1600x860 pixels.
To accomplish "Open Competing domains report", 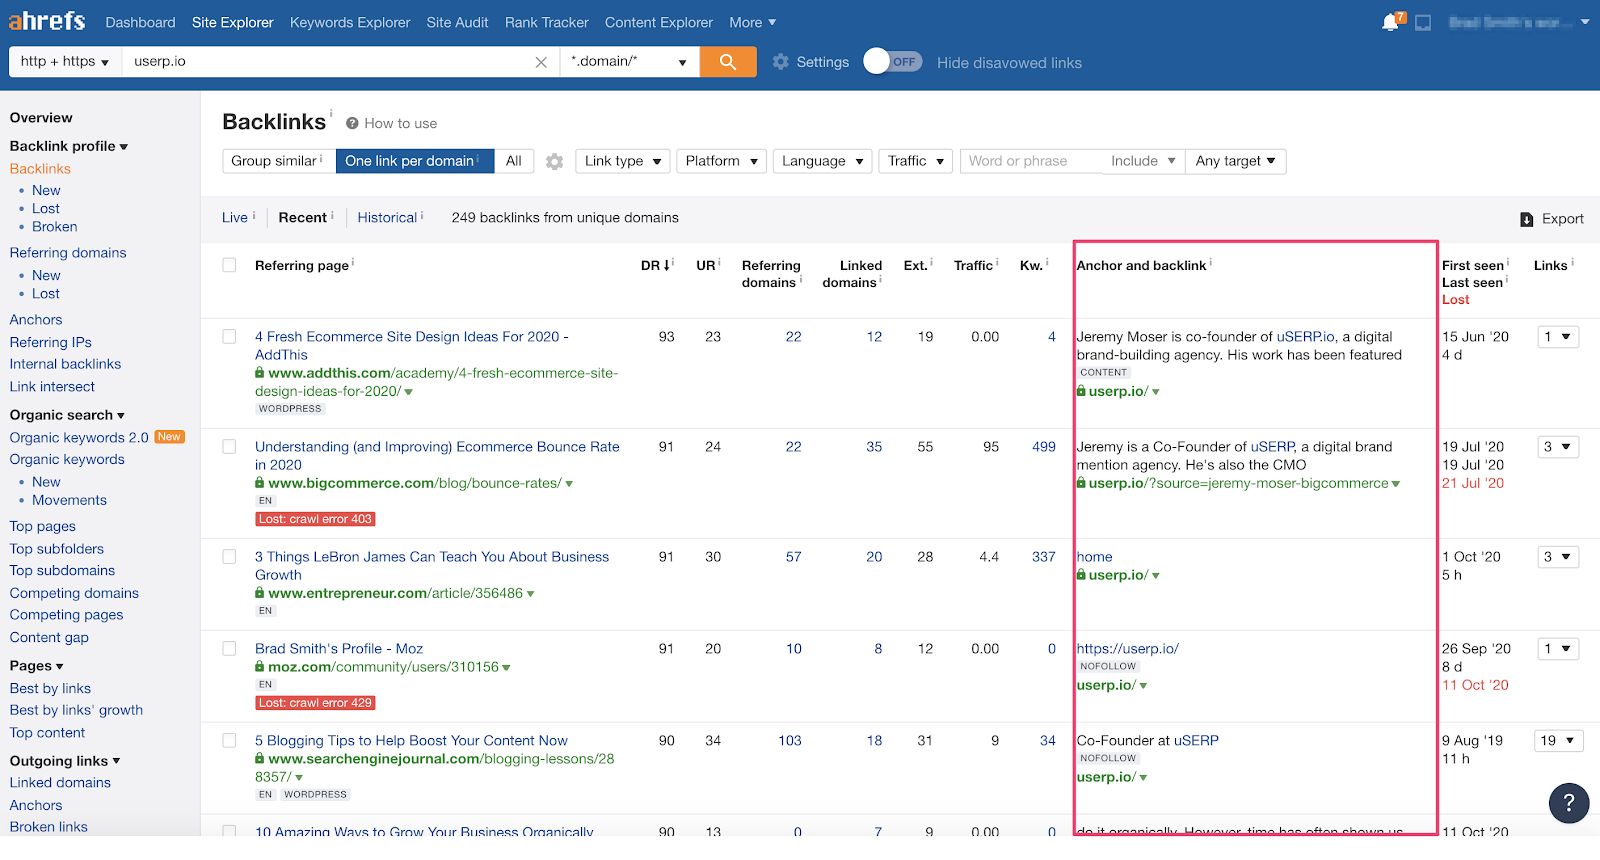I will click(74, 593).
